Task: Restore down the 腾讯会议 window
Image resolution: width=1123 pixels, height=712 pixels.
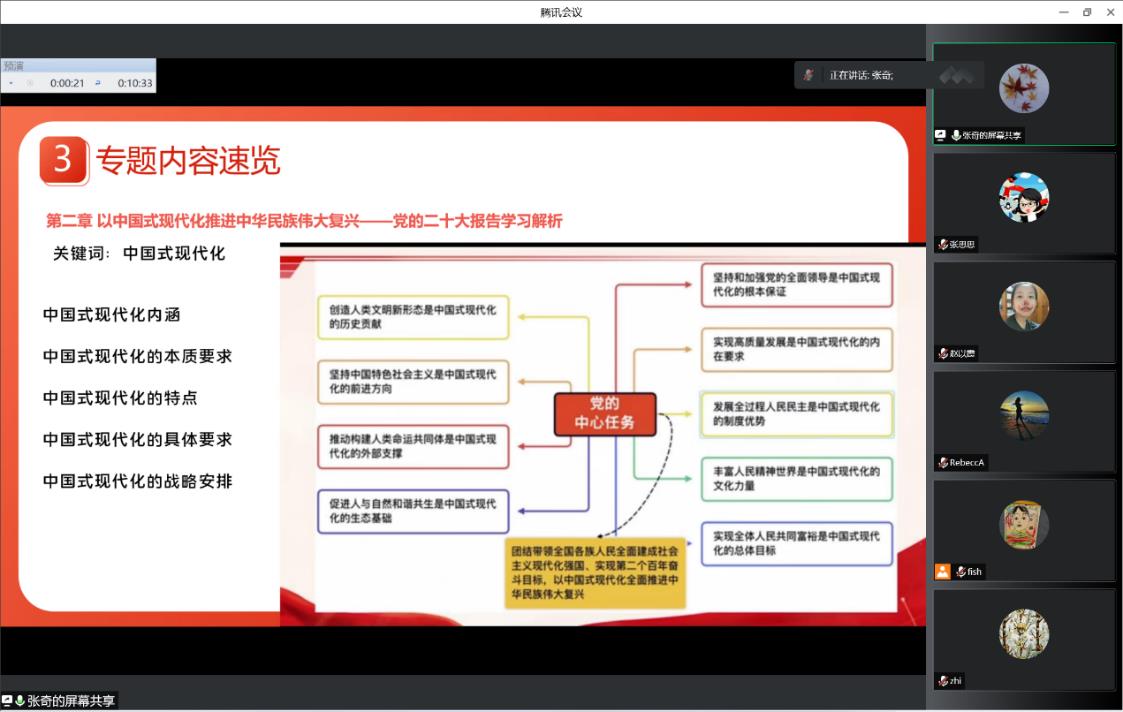Action: click(1087, 12)
